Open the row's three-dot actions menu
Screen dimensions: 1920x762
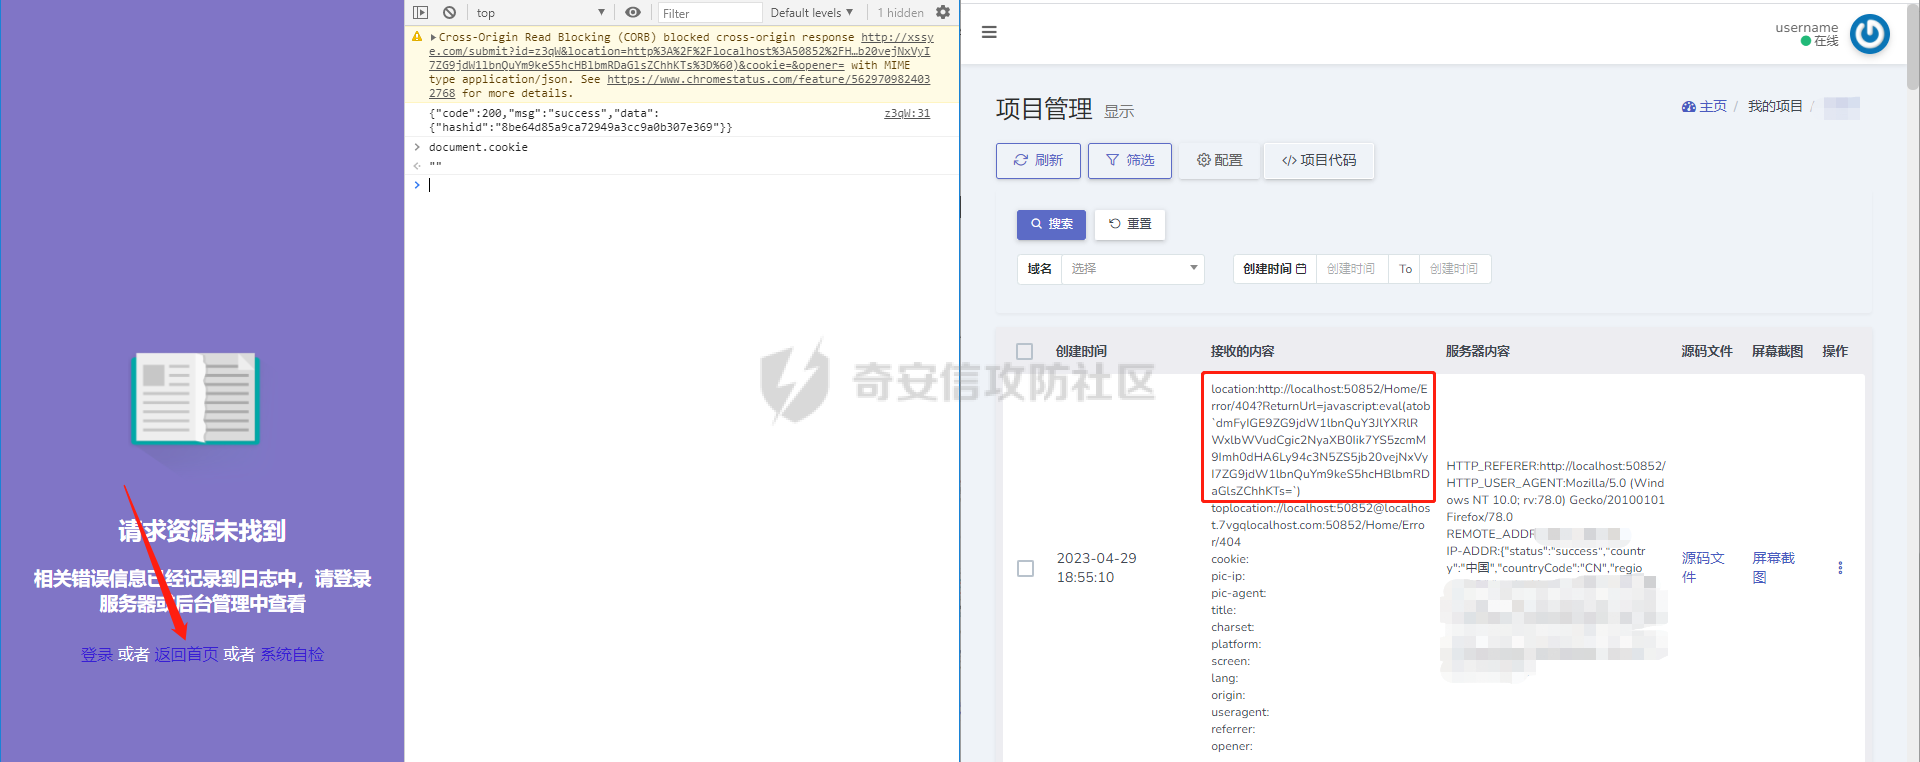coord(1840,568)
